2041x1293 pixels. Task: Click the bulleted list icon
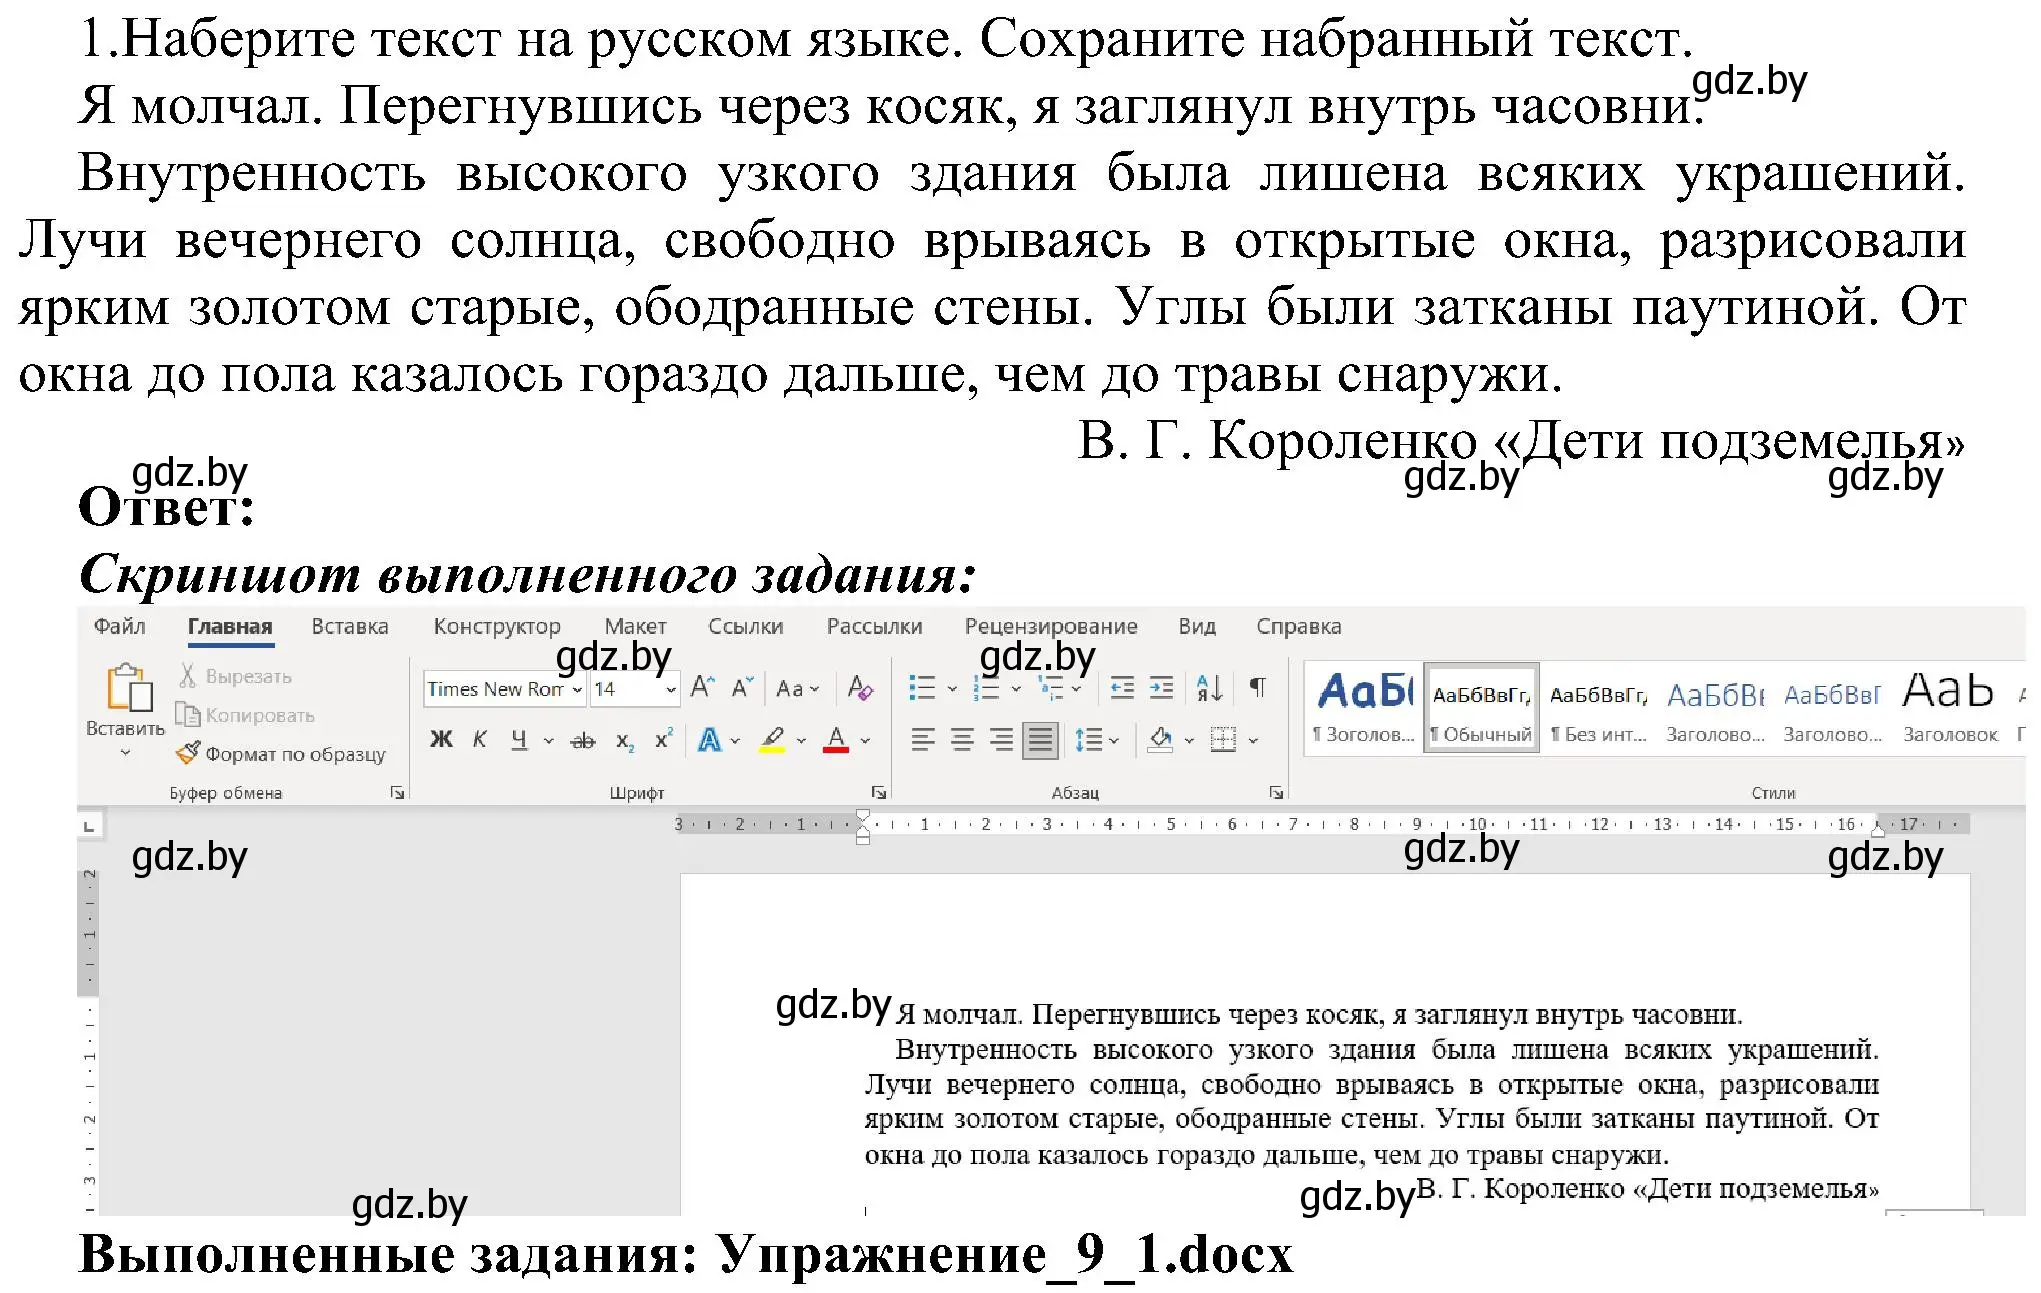[922, 688]
